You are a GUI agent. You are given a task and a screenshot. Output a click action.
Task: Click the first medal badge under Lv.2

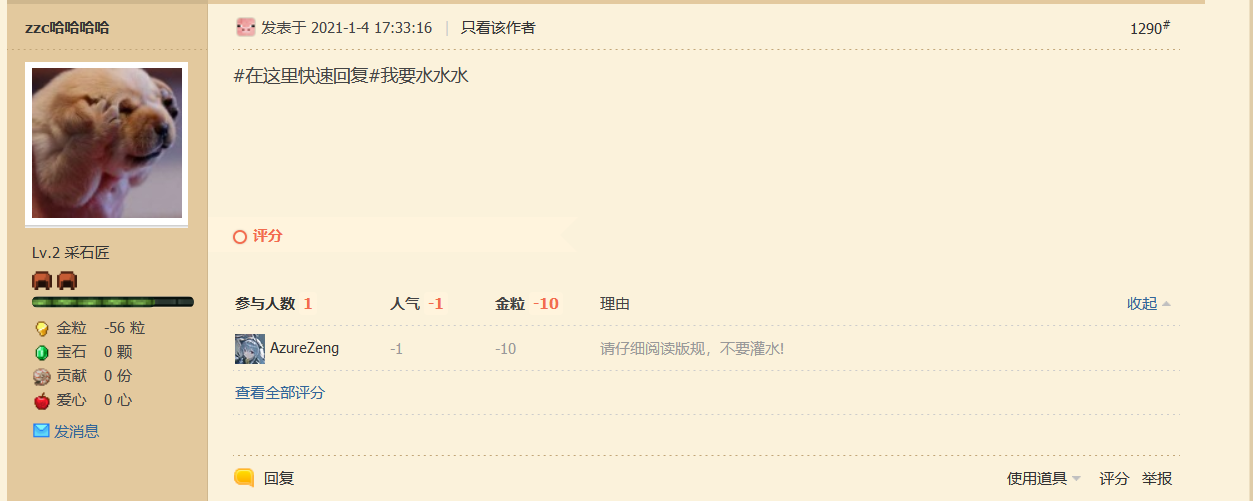pos(42,280)
